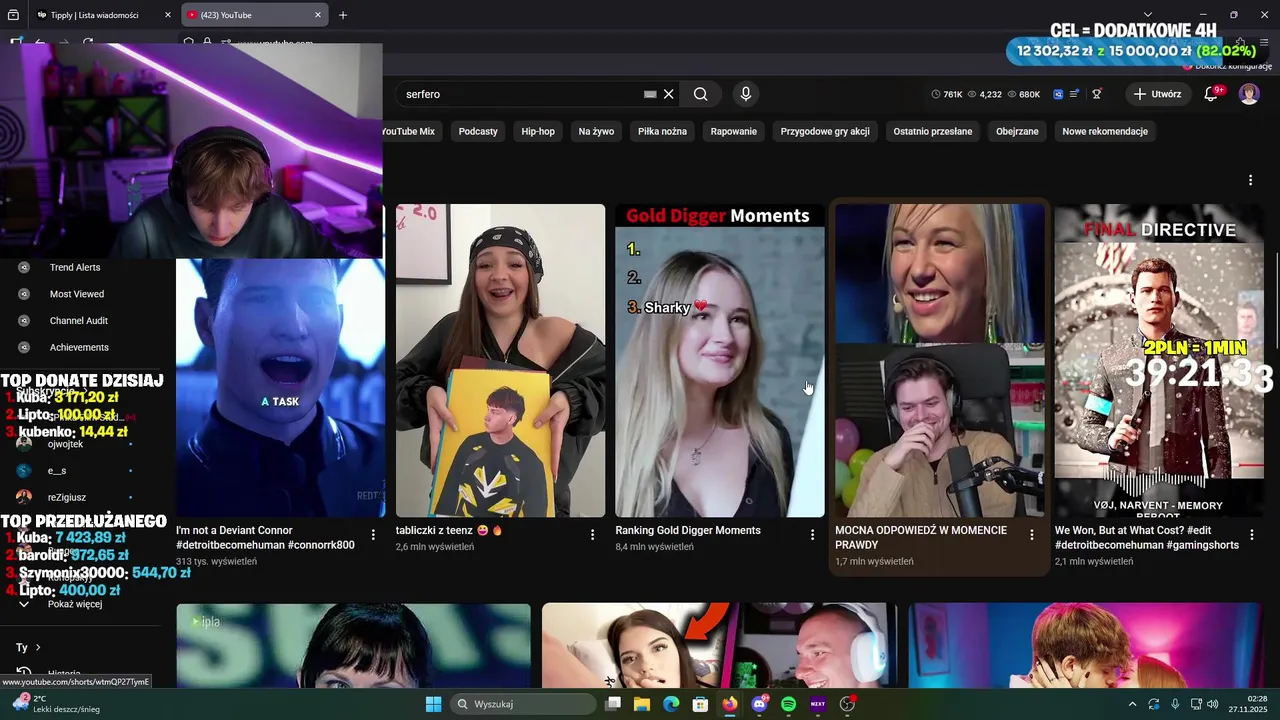
Task: Open the system tray volume control
Action: (1213, 704)
